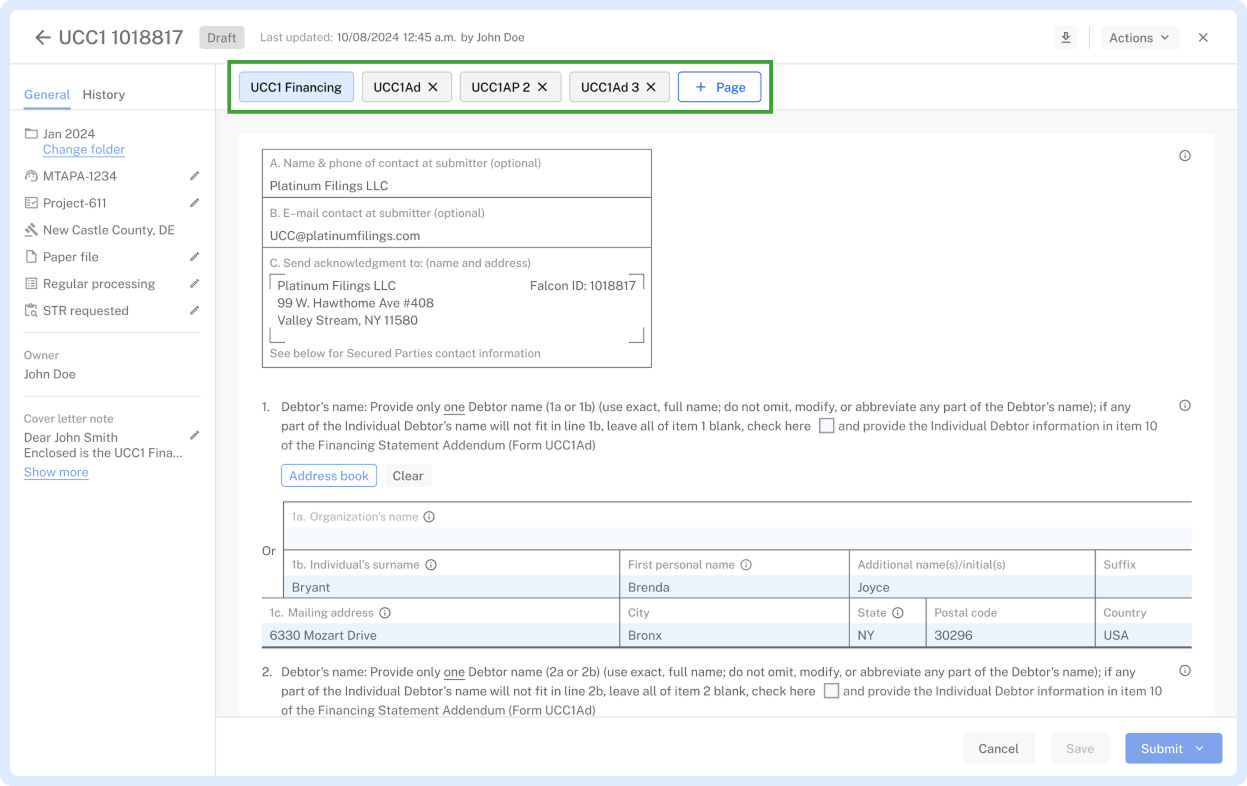This screenshot has width=1247, height=786.
Task: Click the Postal code field 30296
Action: pyautogui.click(x=1011, y=635)
